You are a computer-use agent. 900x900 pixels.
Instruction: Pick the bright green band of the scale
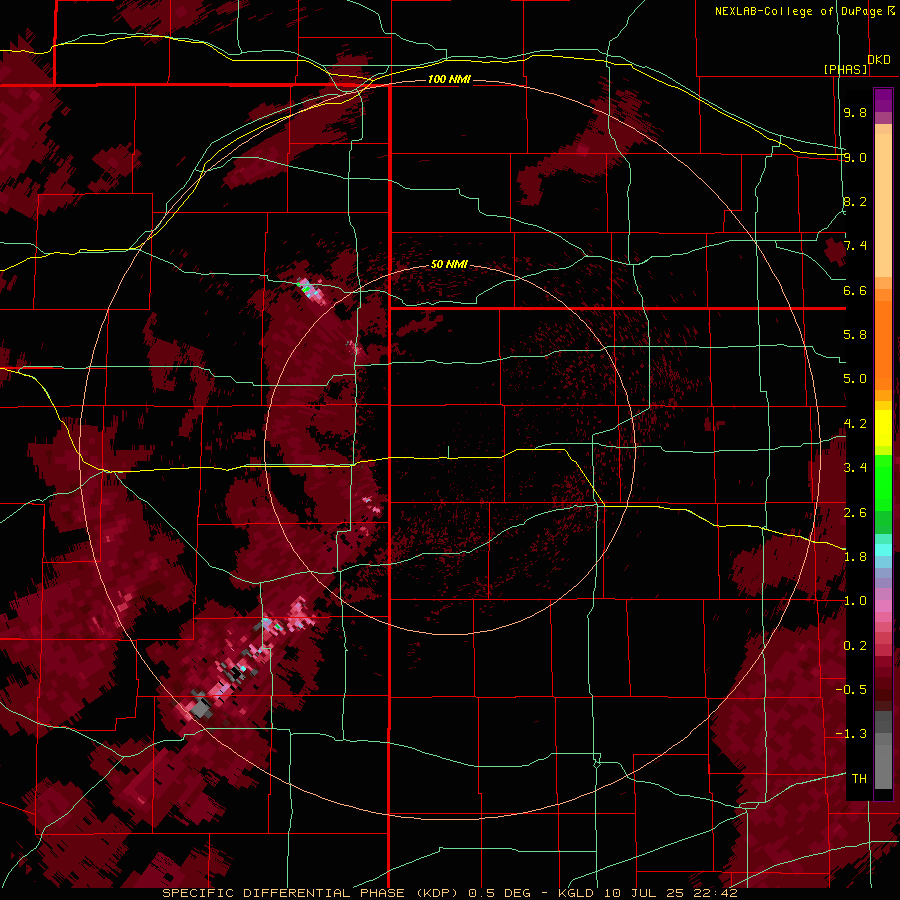click(x=883, y=482)
